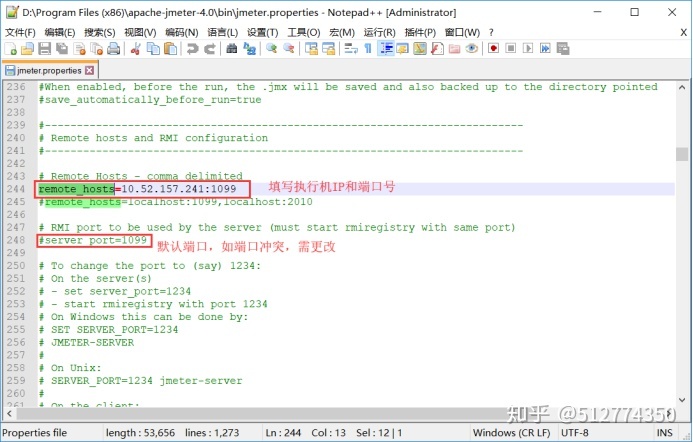
Task: Open the 设置(T) menu
Action: pyautogui.click(x=263, y=32)
